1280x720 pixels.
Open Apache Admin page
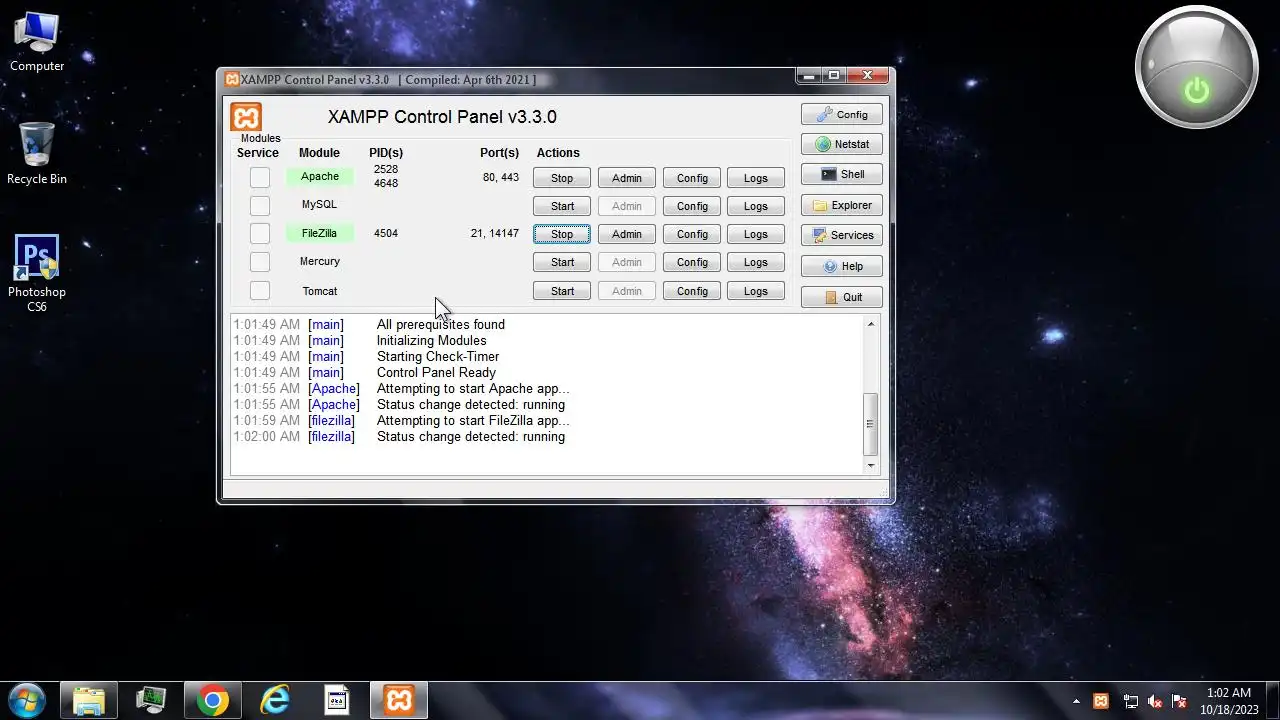(627, 178)
